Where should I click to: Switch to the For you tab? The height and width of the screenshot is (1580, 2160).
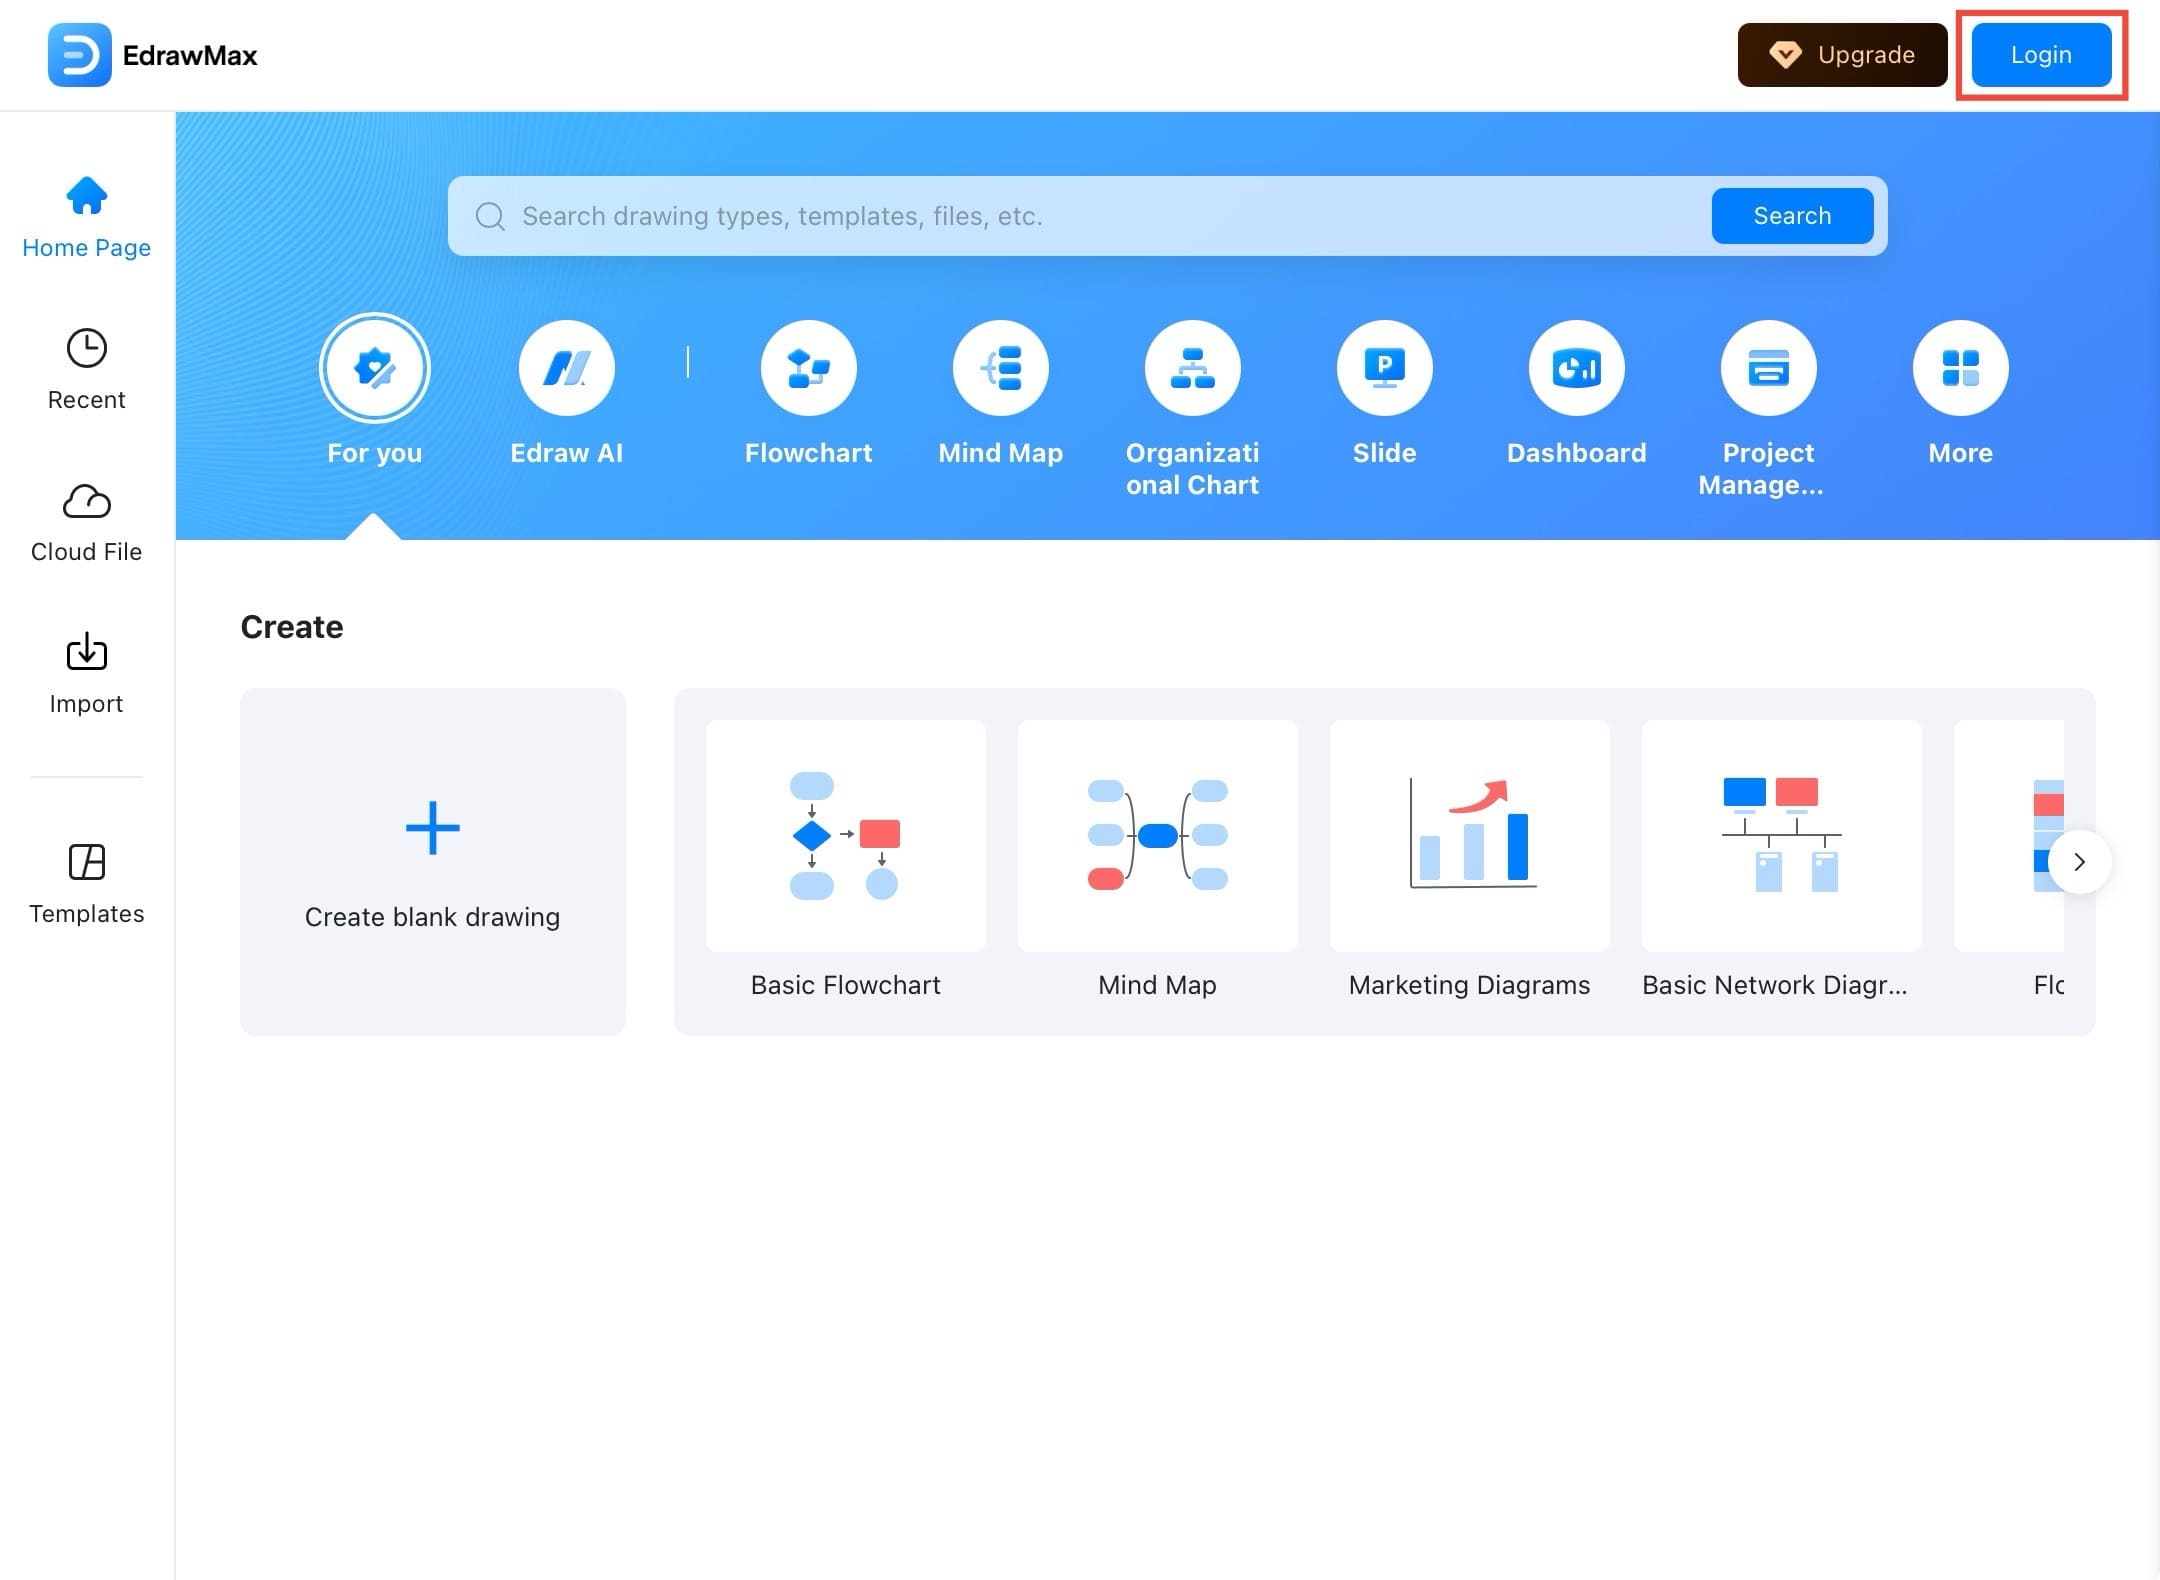tap(374, 368)
